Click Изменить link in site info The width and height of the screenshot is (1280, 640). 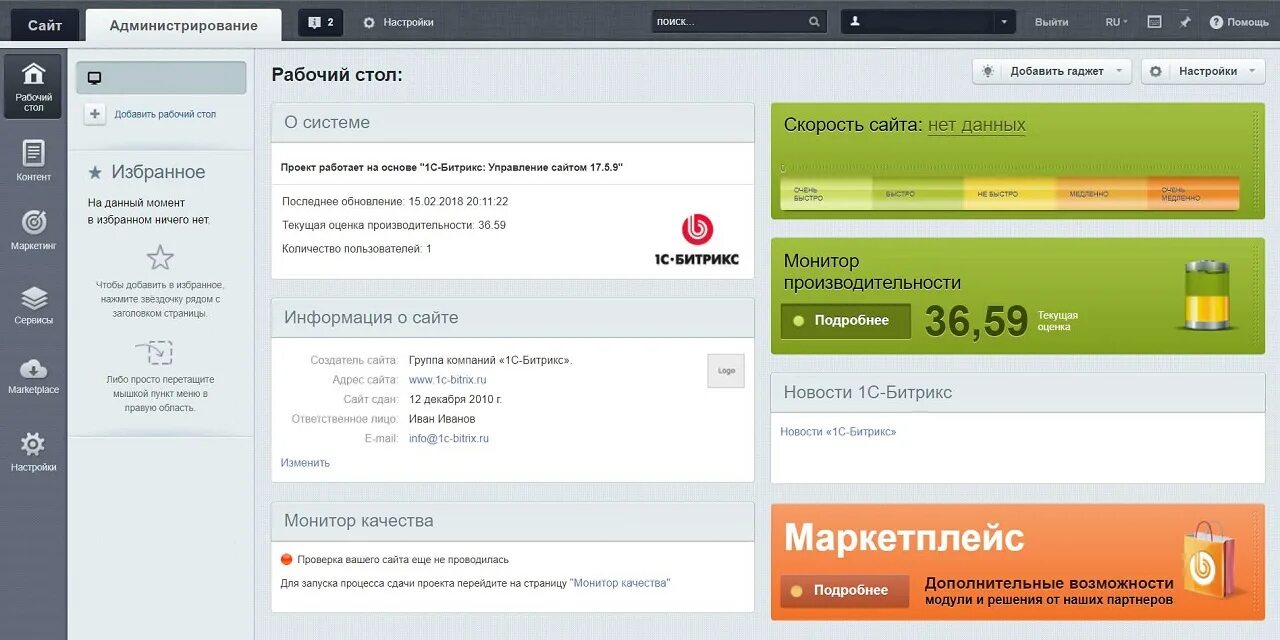305,463
